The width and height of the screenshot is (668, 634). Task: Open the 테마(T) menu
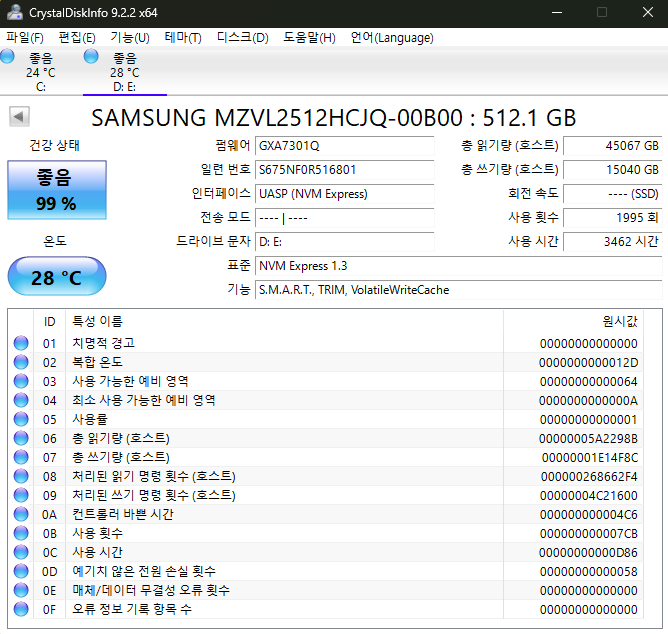click(183, 38)
